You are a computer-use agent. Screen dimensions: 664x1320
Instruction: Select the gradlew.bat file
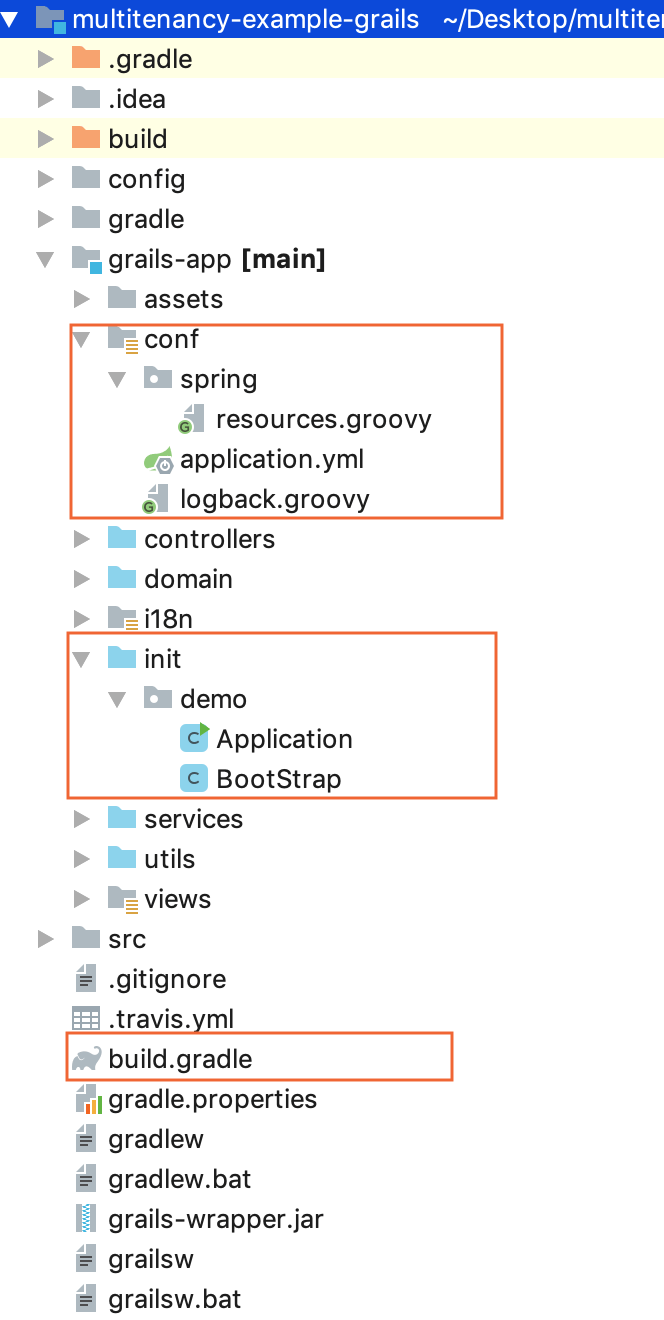[179, 1179]
